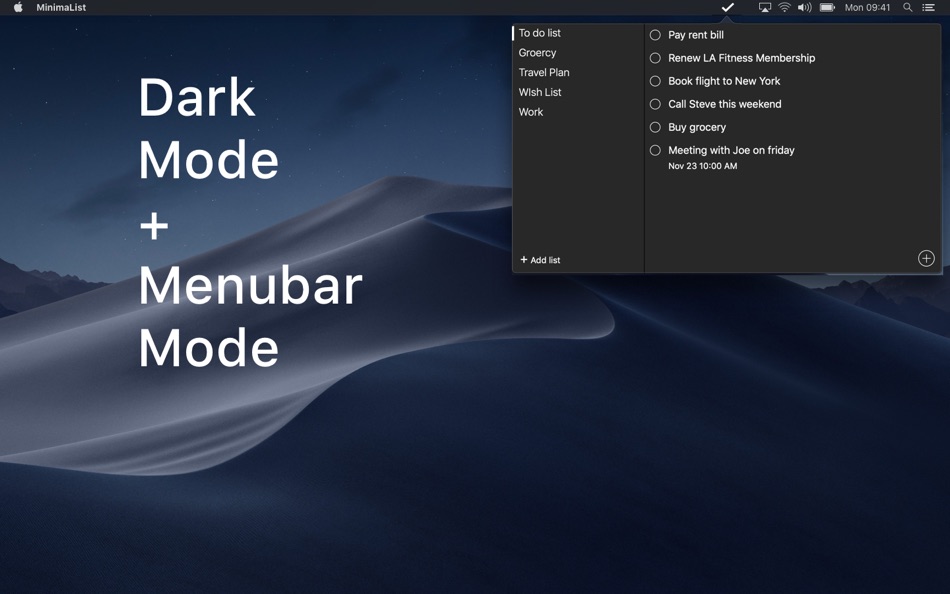Click the round plus add-task icon
The height and width of the screenshot is (594, 950).
pos(926,258)
